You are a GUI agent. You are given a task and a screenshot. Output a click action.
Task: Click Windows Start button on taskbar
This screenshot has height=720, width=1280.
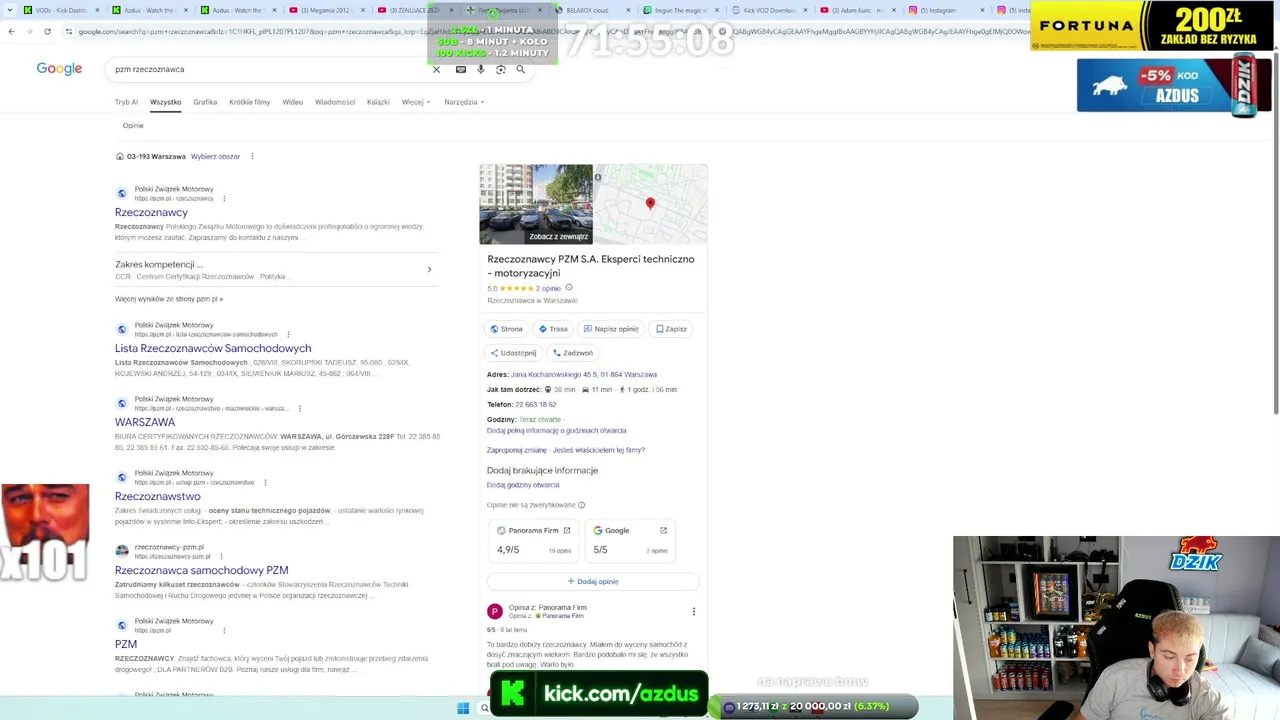click(463, 708)
